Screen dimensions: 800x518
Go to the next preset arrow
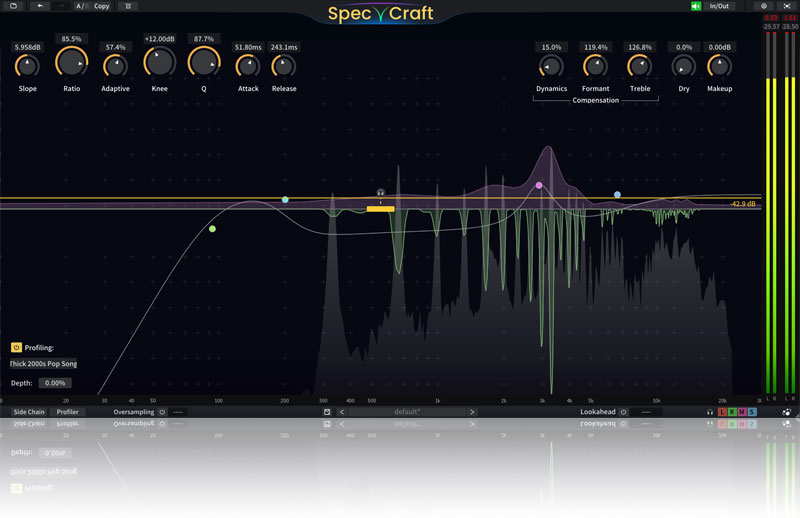(x=472, y=412)
